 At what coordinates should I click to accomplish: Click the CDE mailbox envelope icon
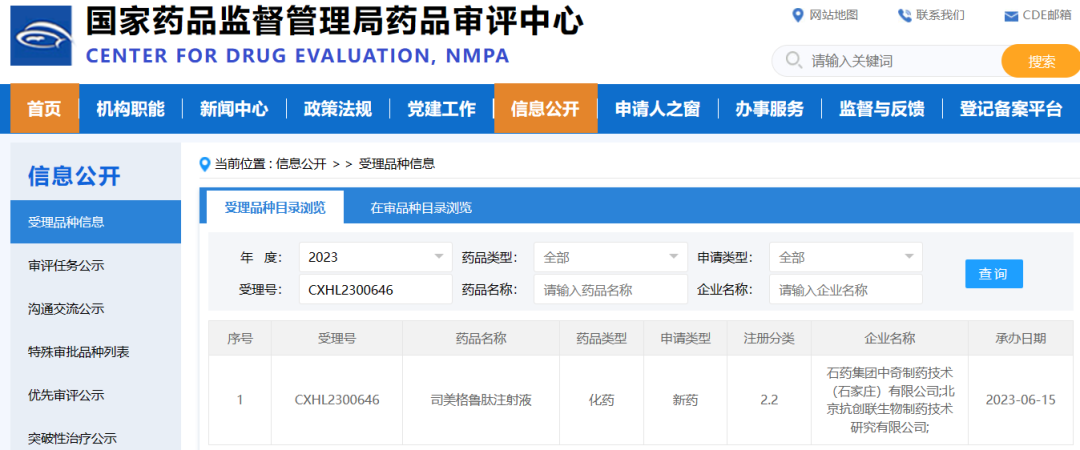[x=1011, y=17]
